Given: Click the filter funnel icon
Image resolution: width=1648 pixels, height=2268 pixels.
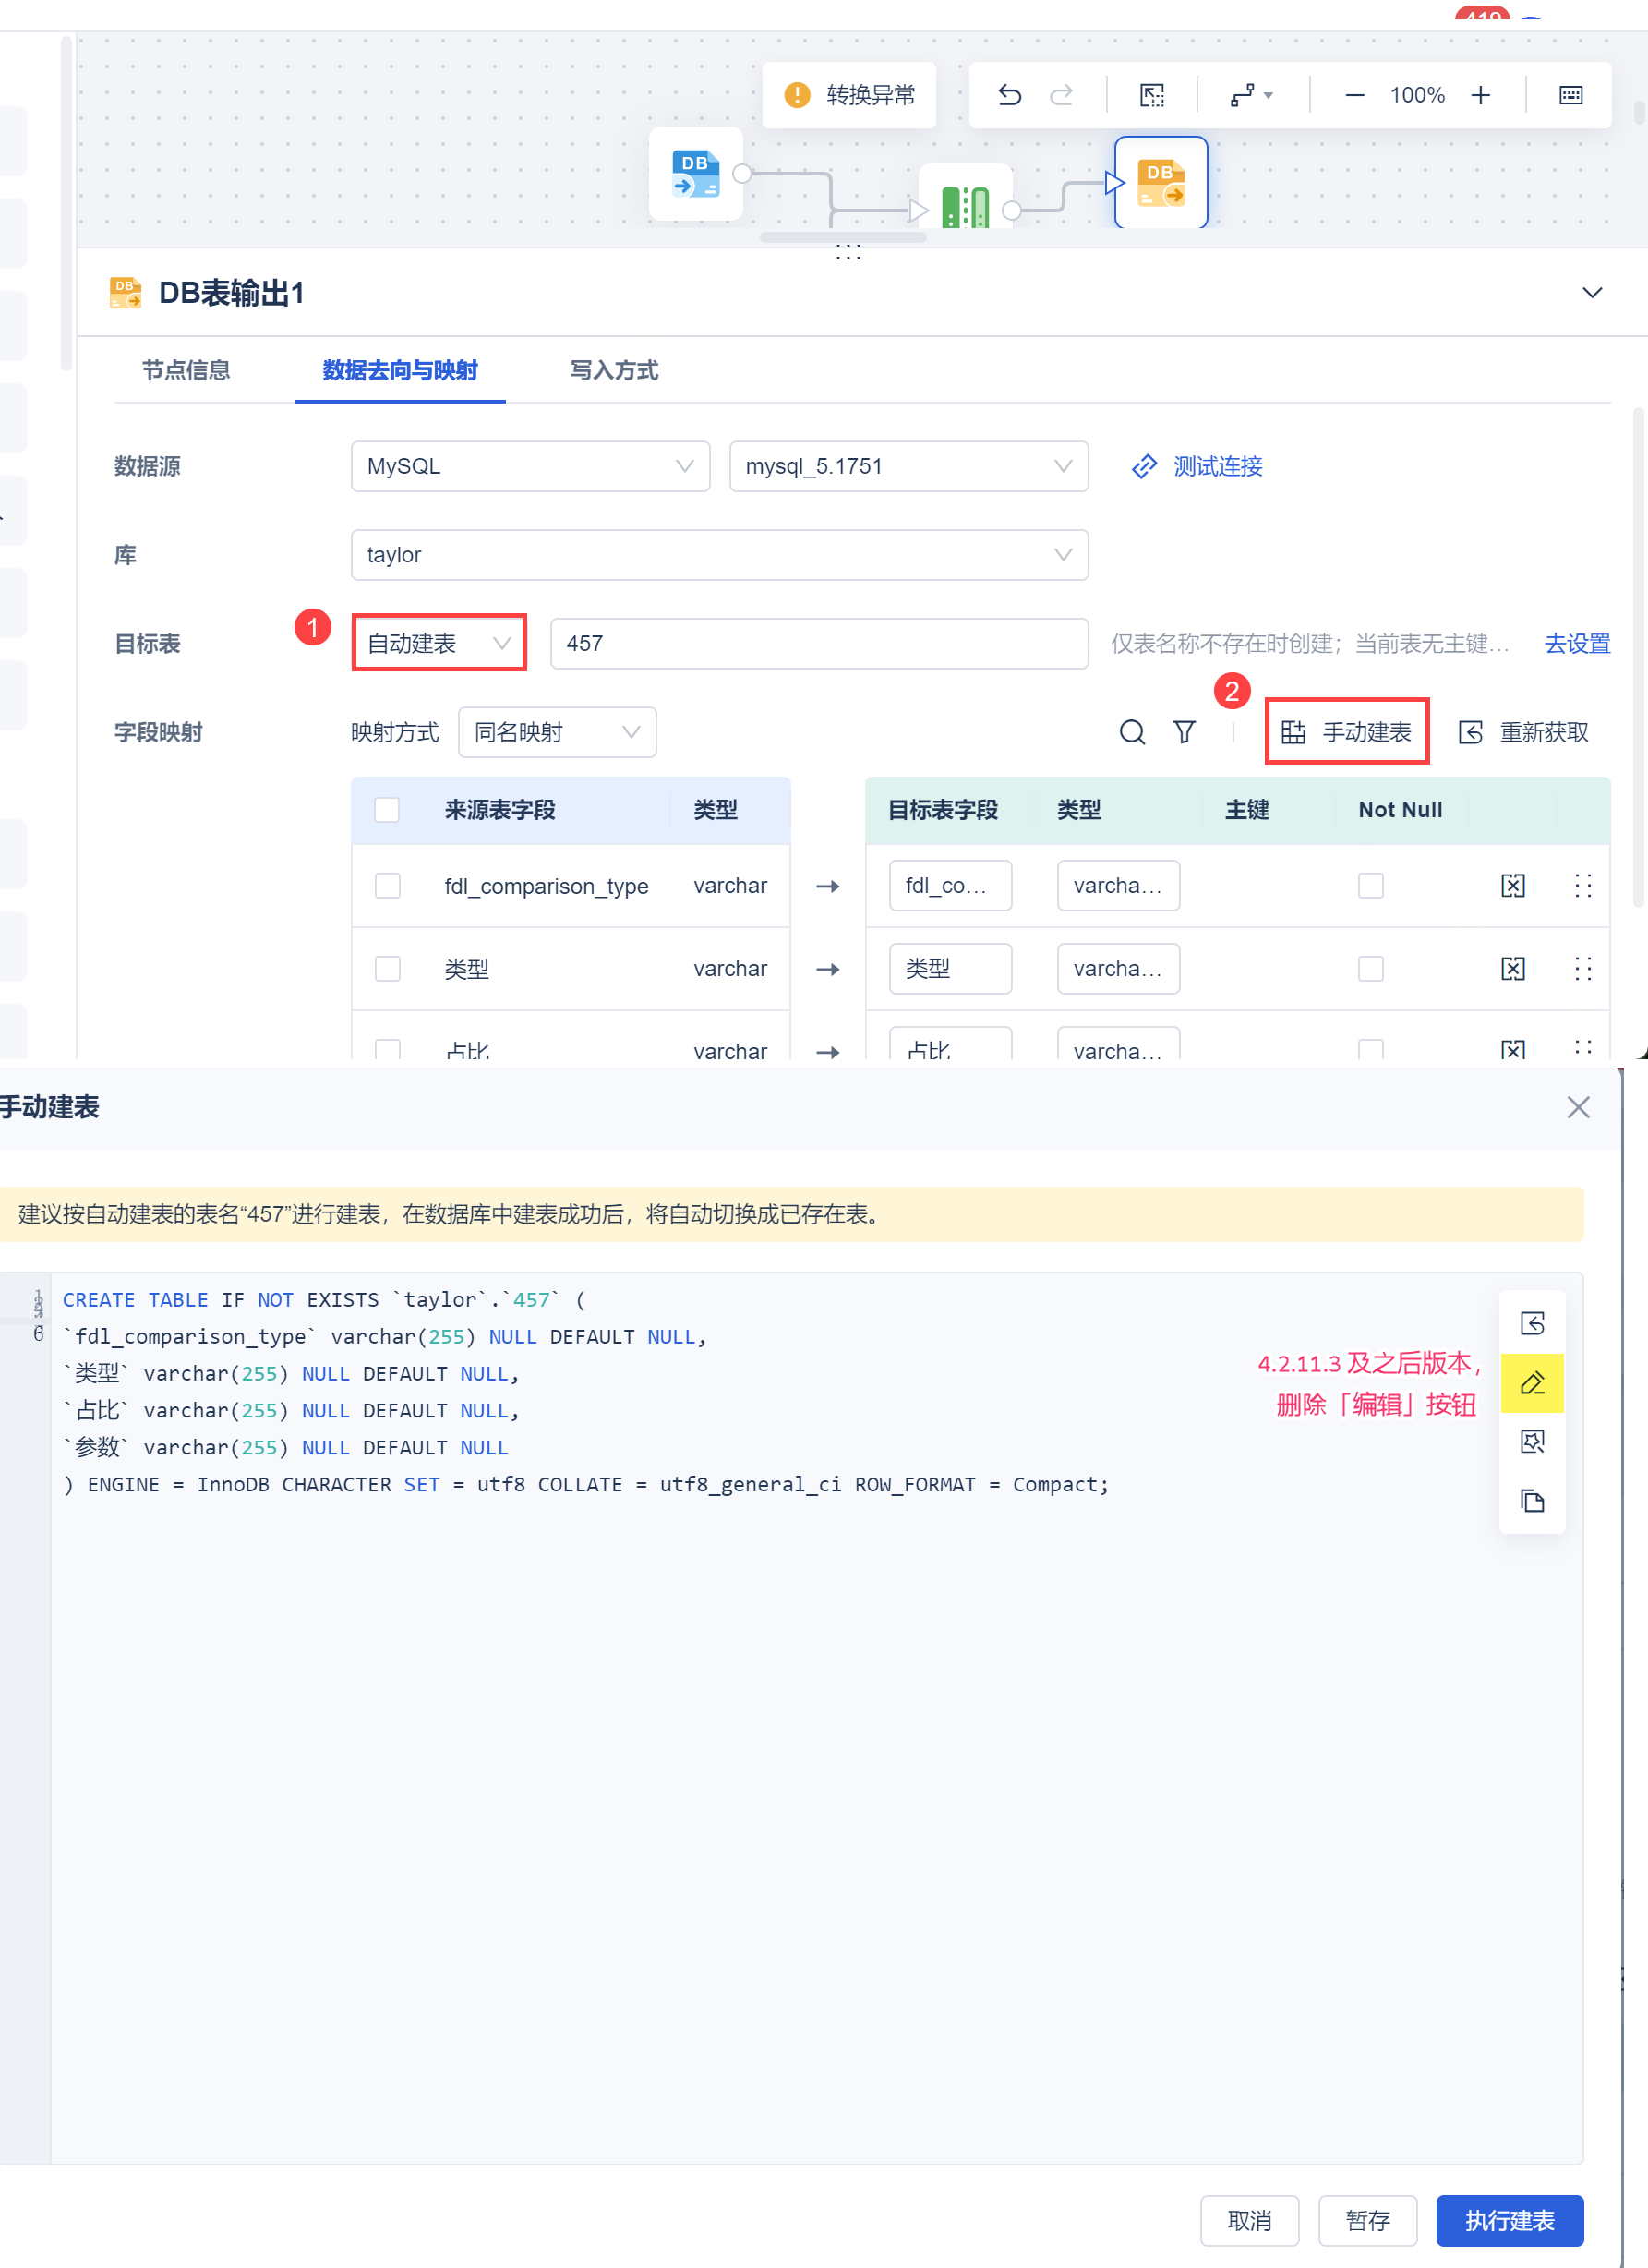Looking at the screenshot, I should coord(1184,732).
